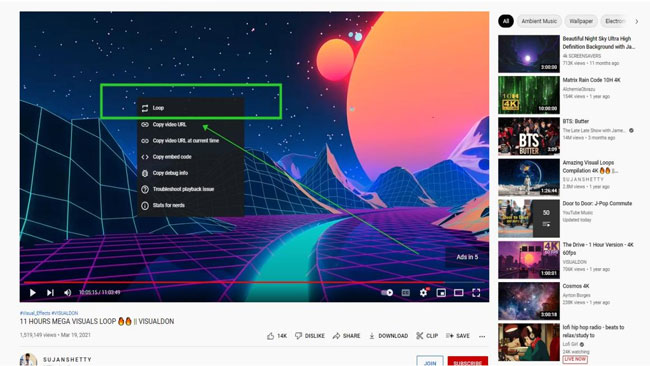Image resolution: width=650 pixels, height=366 pixels.
Task: Select Copy debug info entry
Action: pyautogui.click(x=191, y=173)
